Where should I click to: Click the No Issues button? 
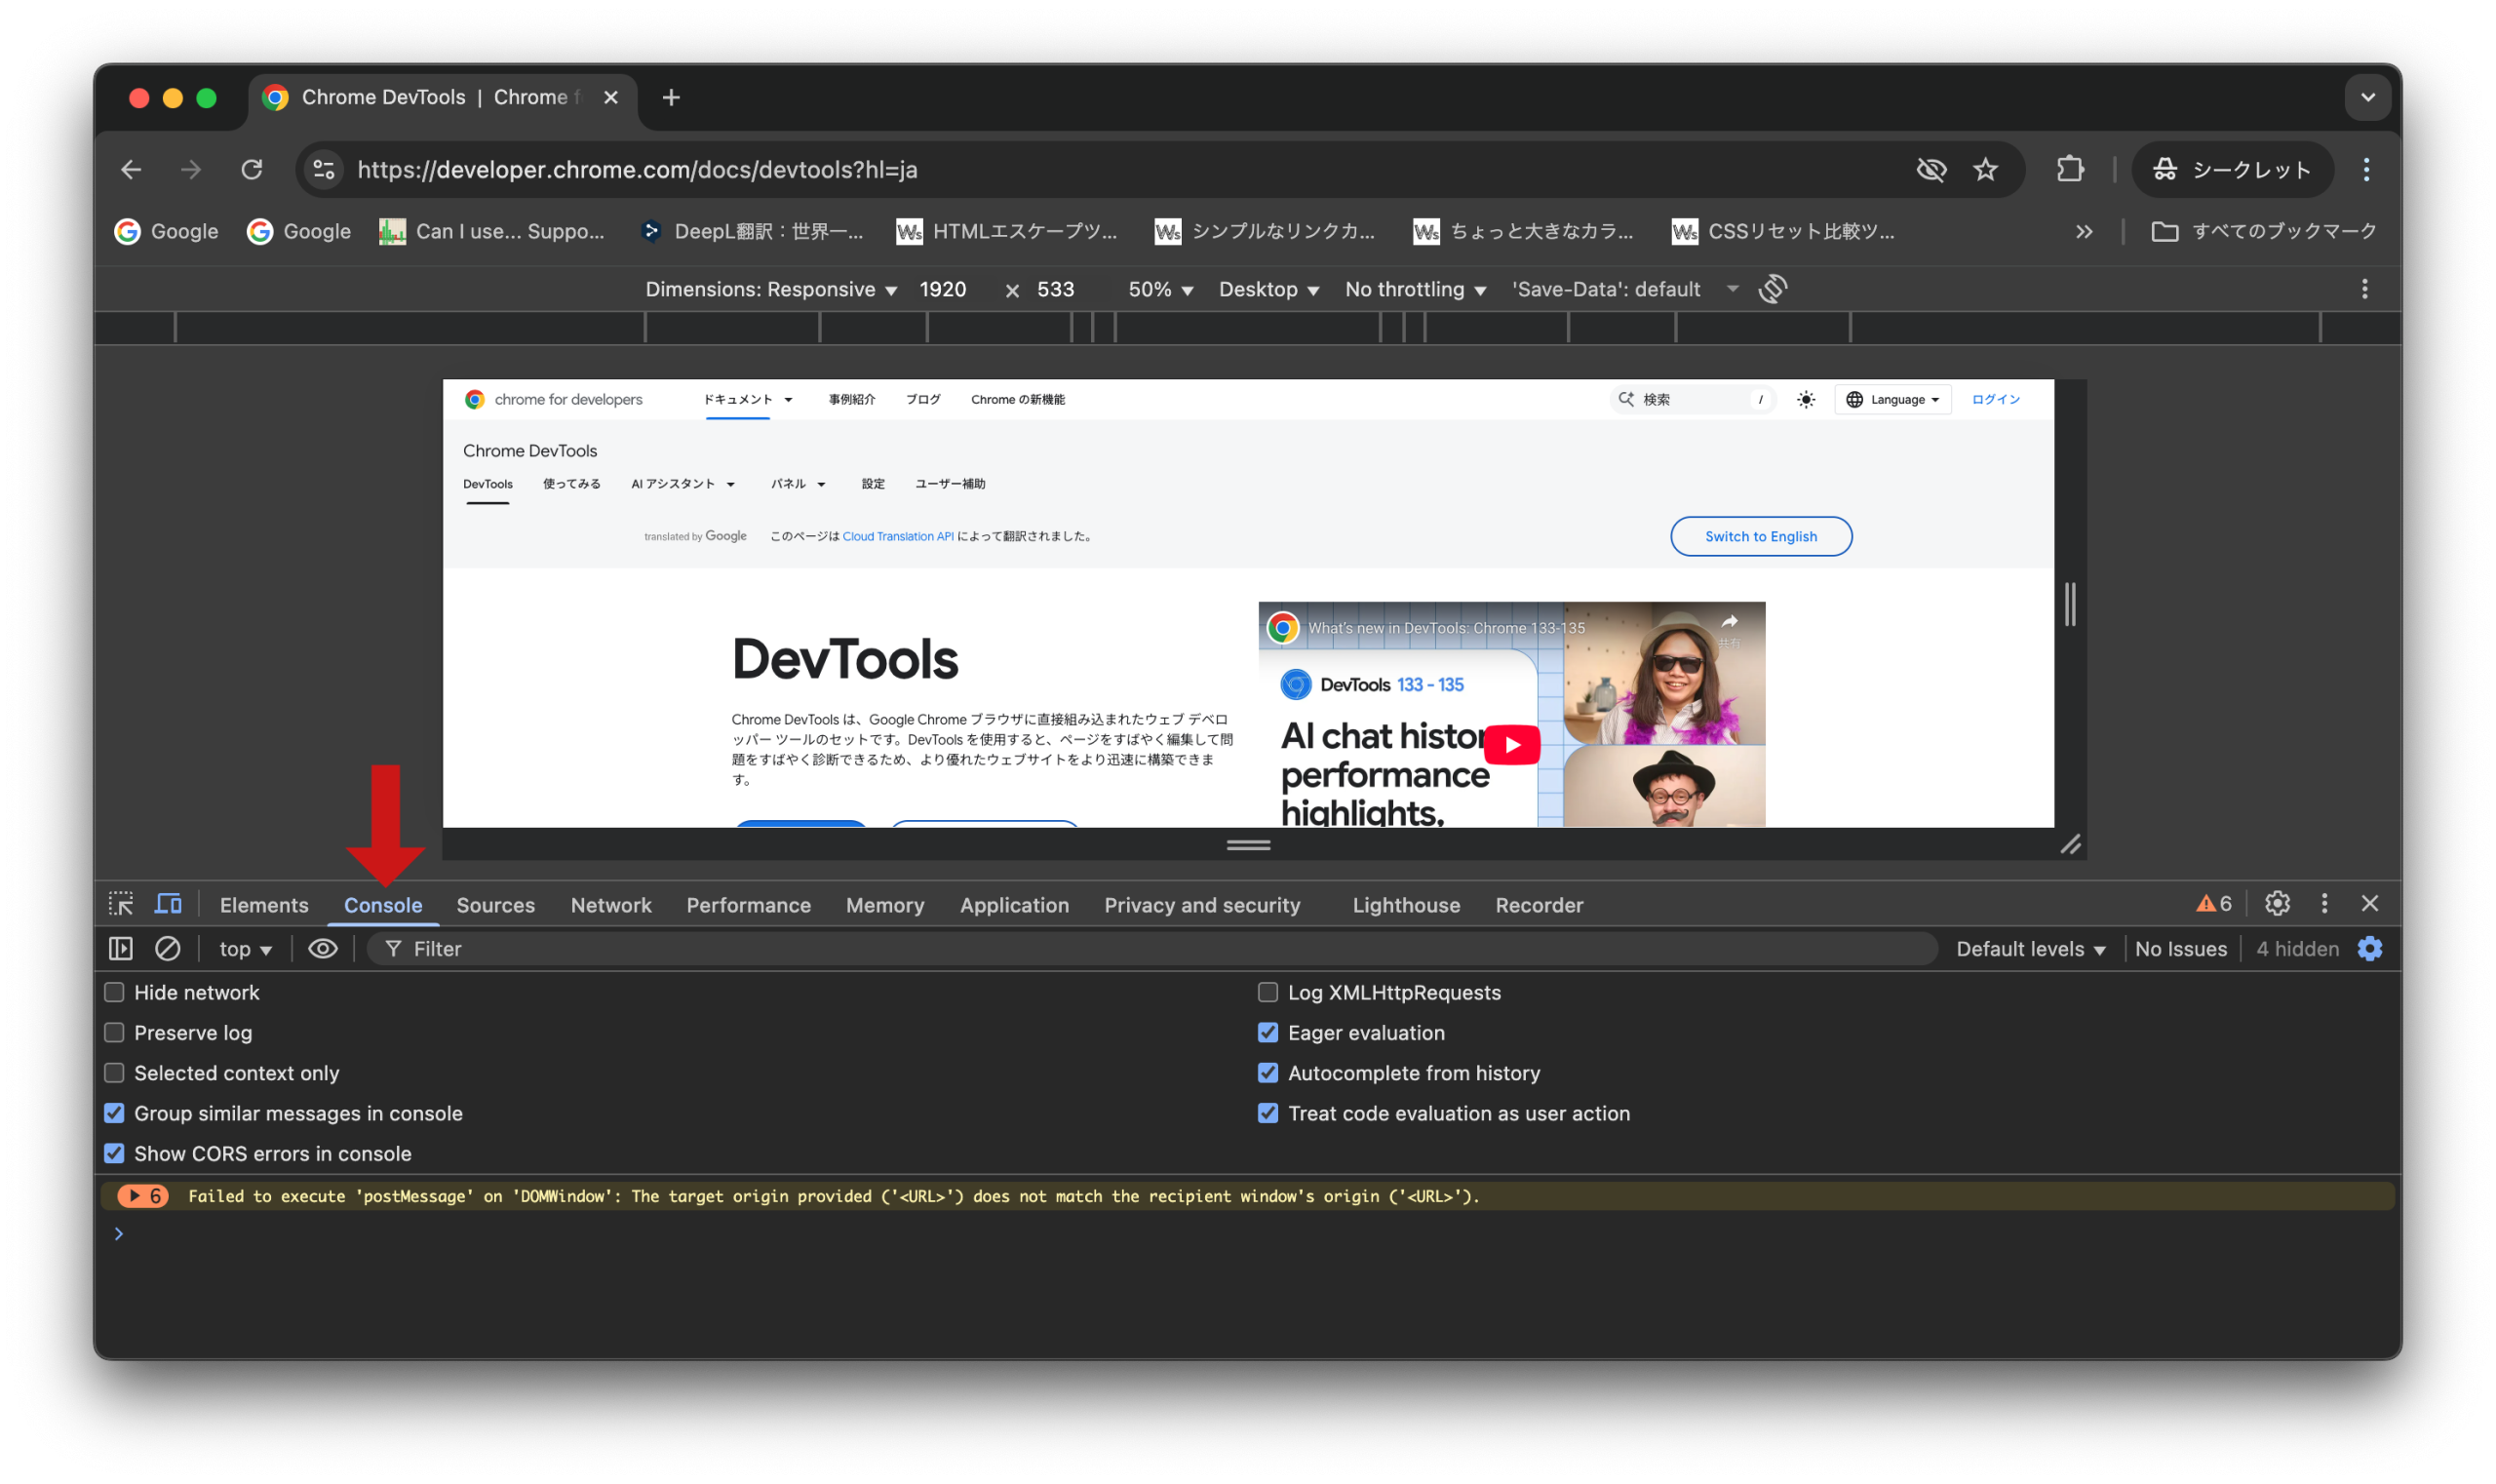pos(2180,948)
